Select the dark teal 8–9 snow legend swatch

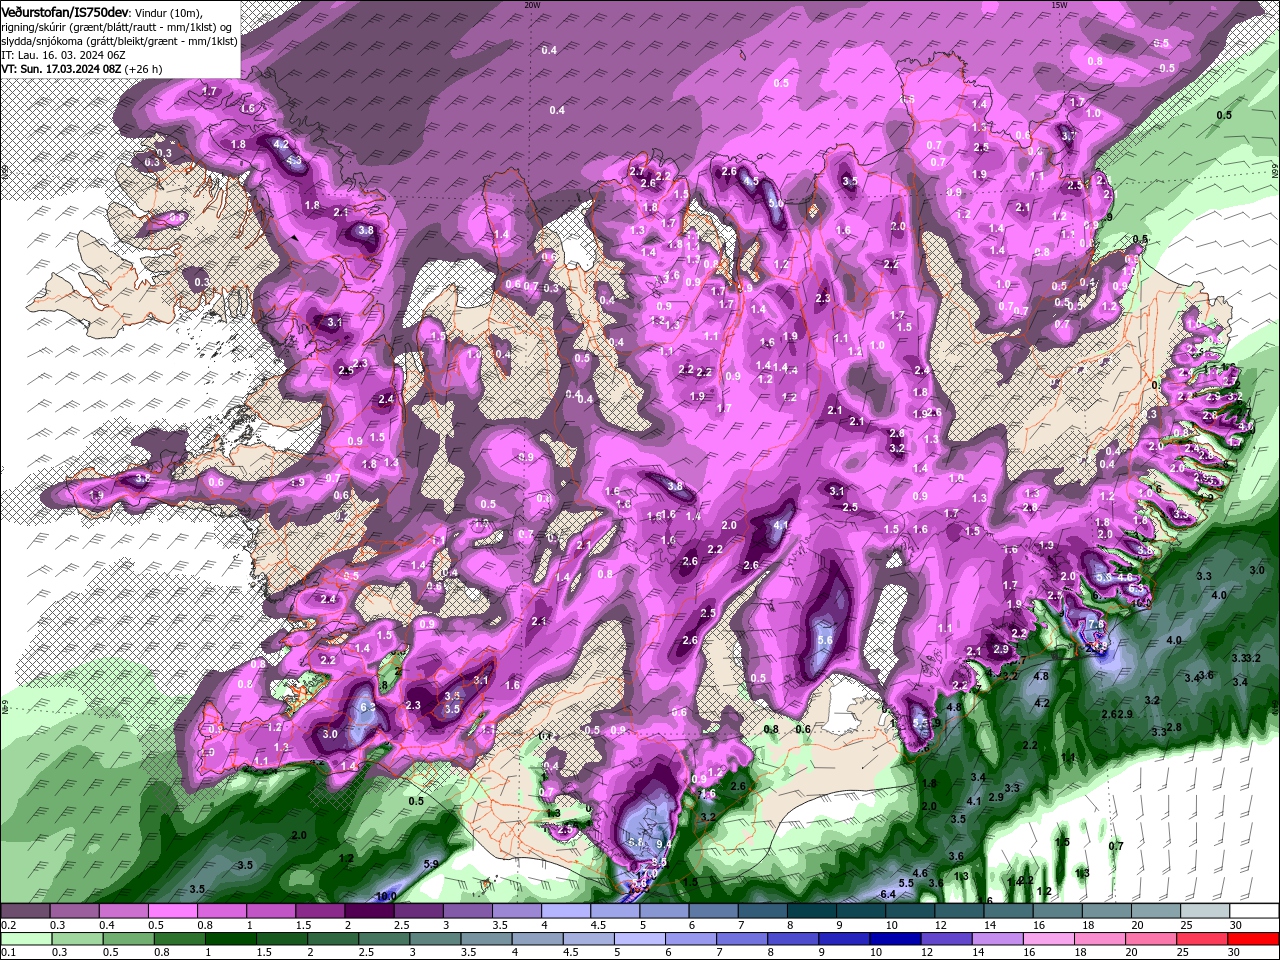point(812,912)
